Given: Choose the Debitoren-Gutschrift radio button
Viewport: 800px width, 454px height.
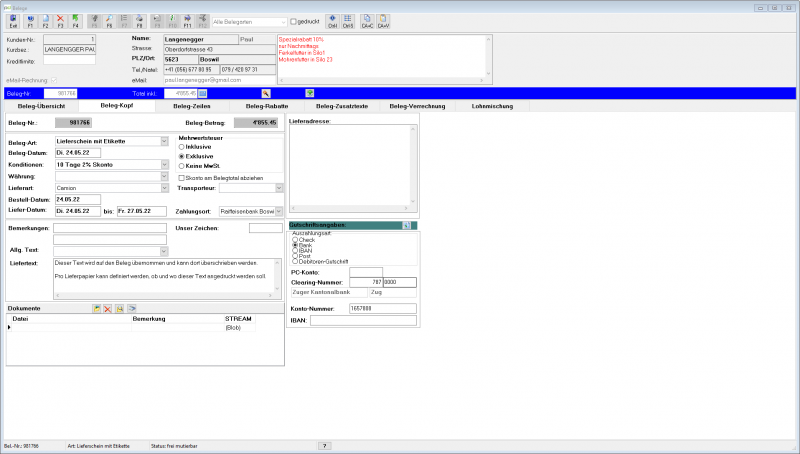Looking at the screenshot, I should [295, 262].
